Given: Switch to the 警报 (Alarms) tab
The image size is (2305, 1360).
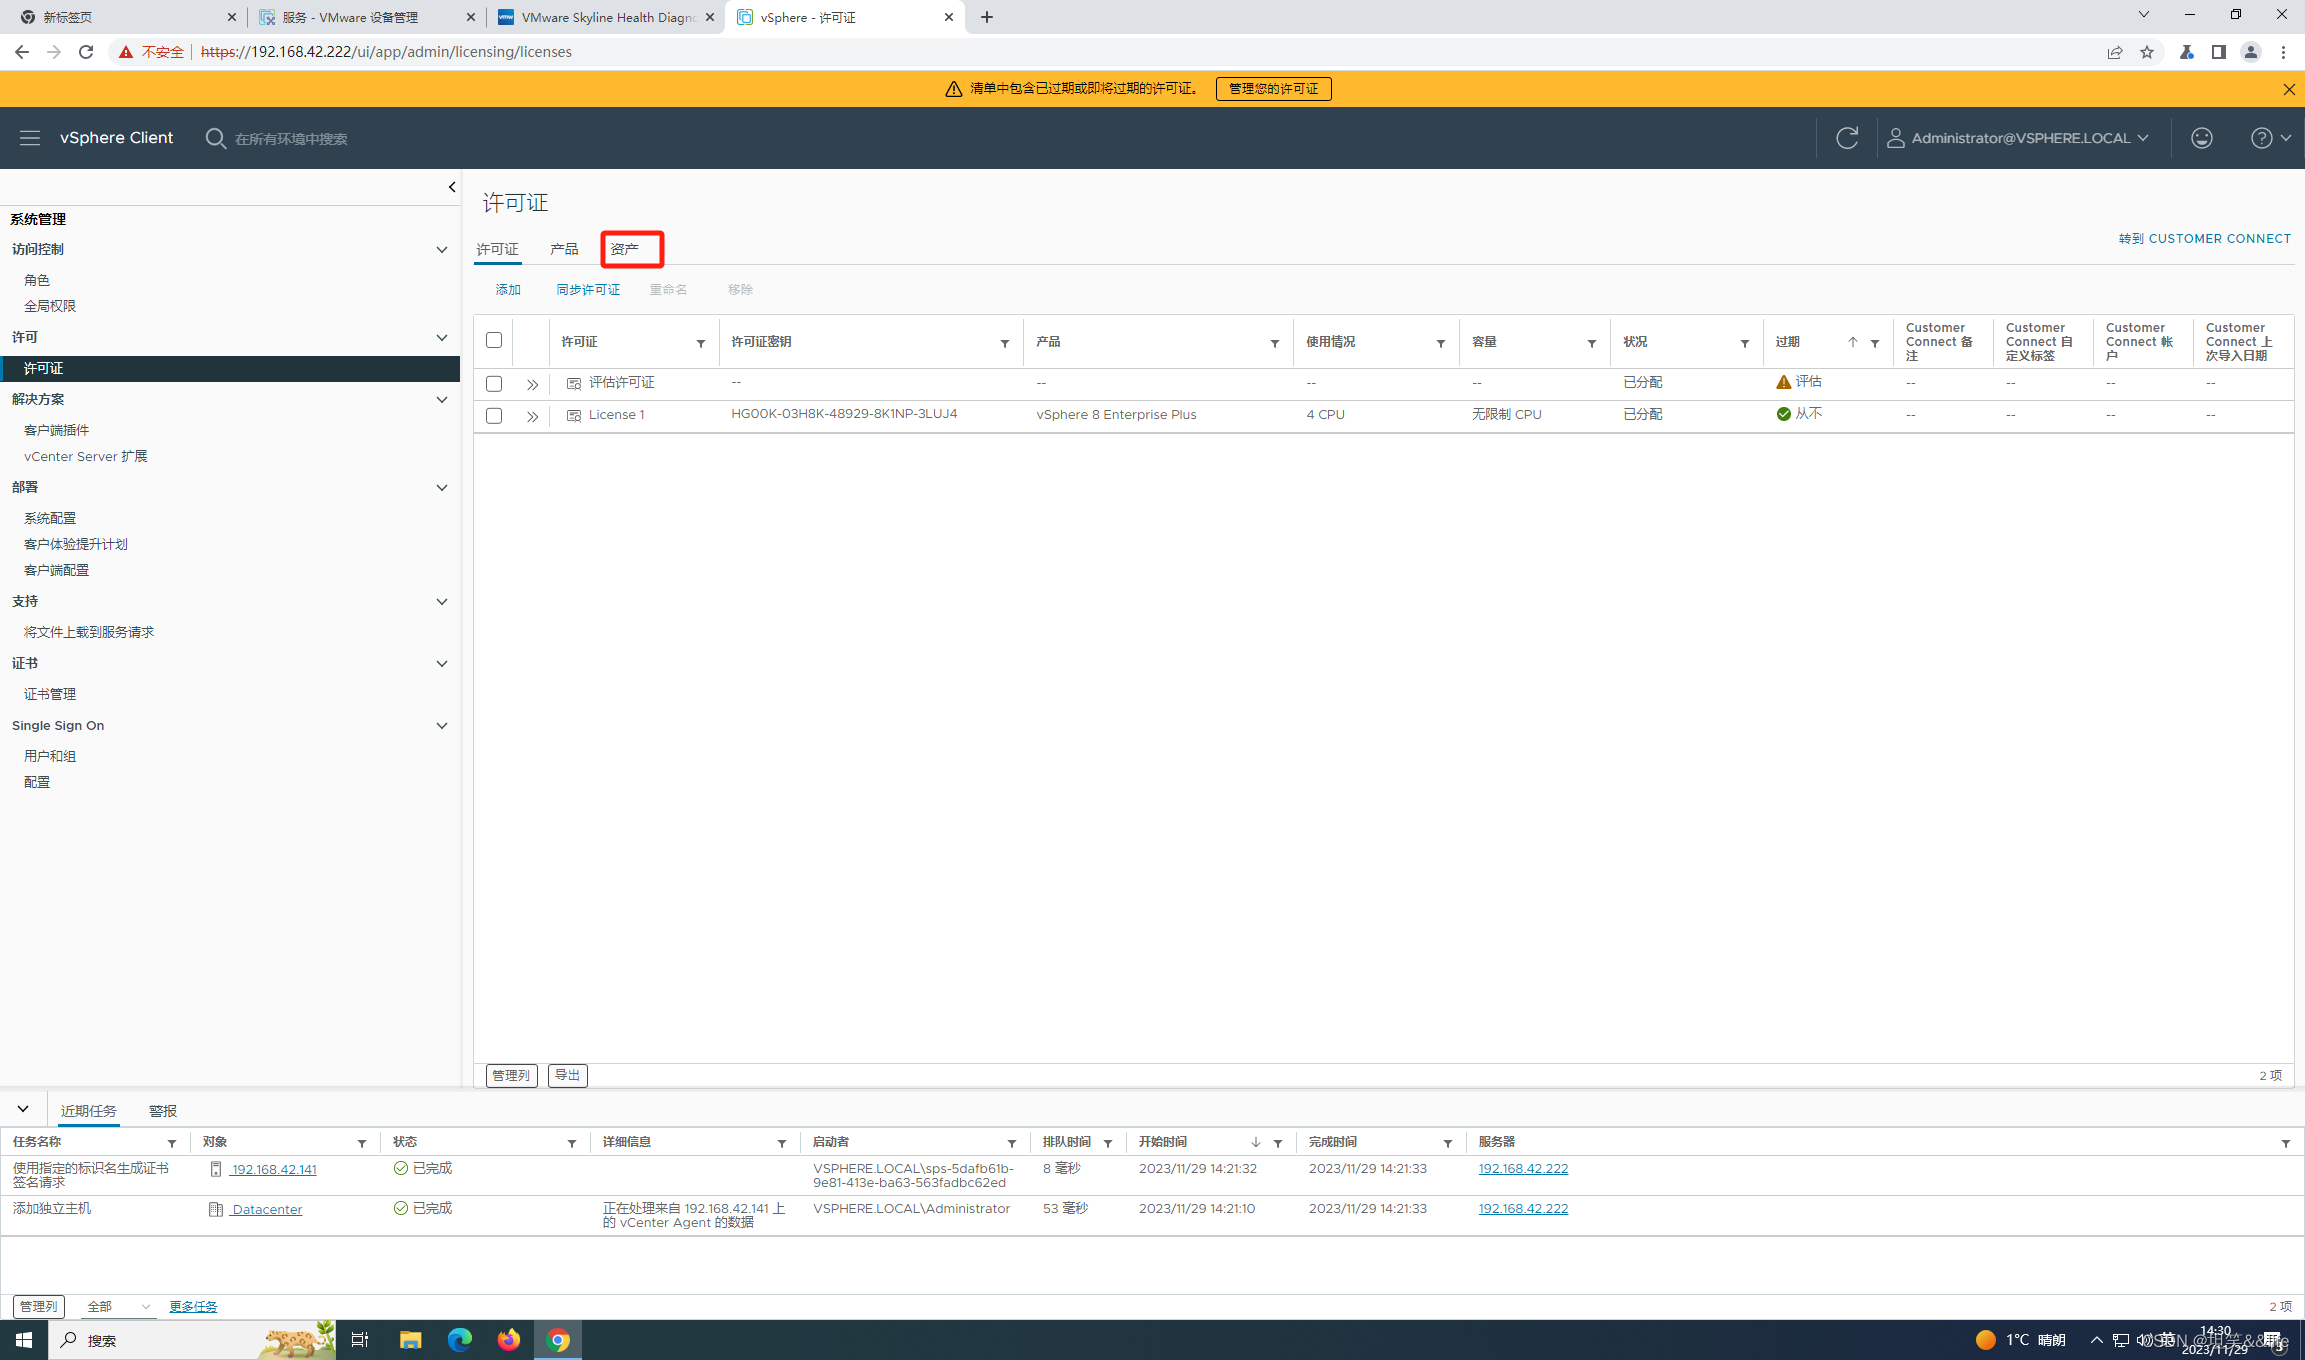Looking at the screenshot, I should point(163,1111).
